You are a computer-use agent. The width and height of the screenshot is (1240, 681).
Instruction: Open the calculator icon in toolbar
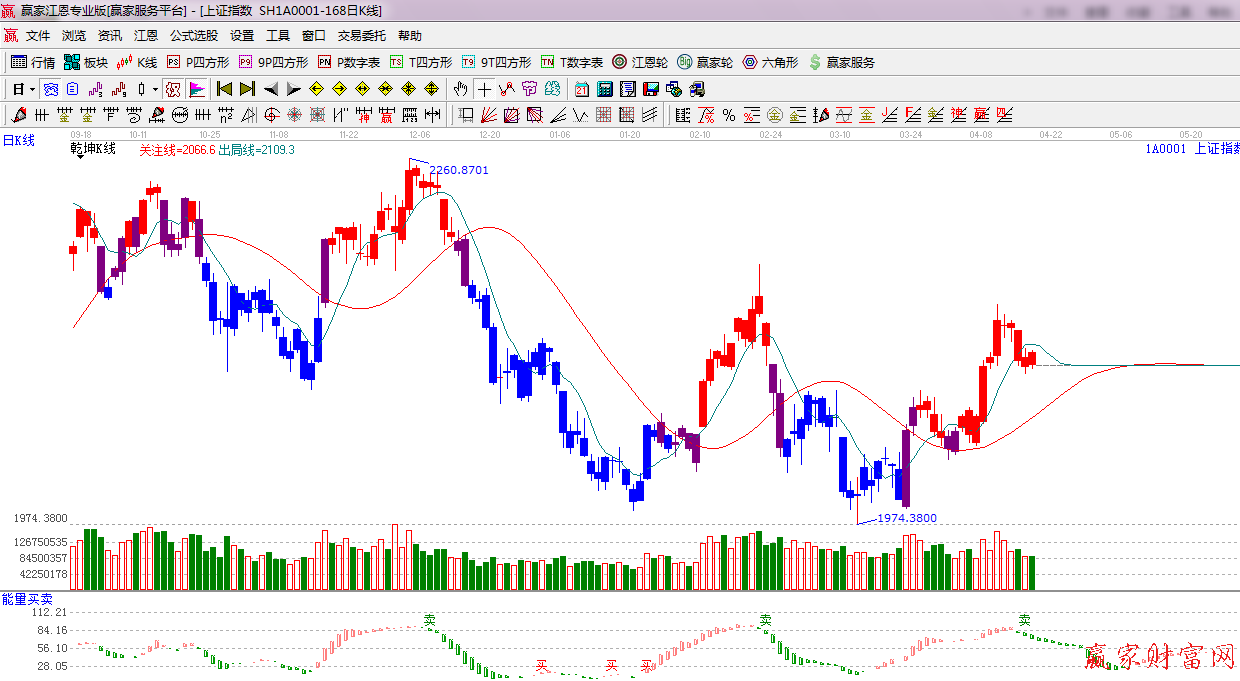604,89
